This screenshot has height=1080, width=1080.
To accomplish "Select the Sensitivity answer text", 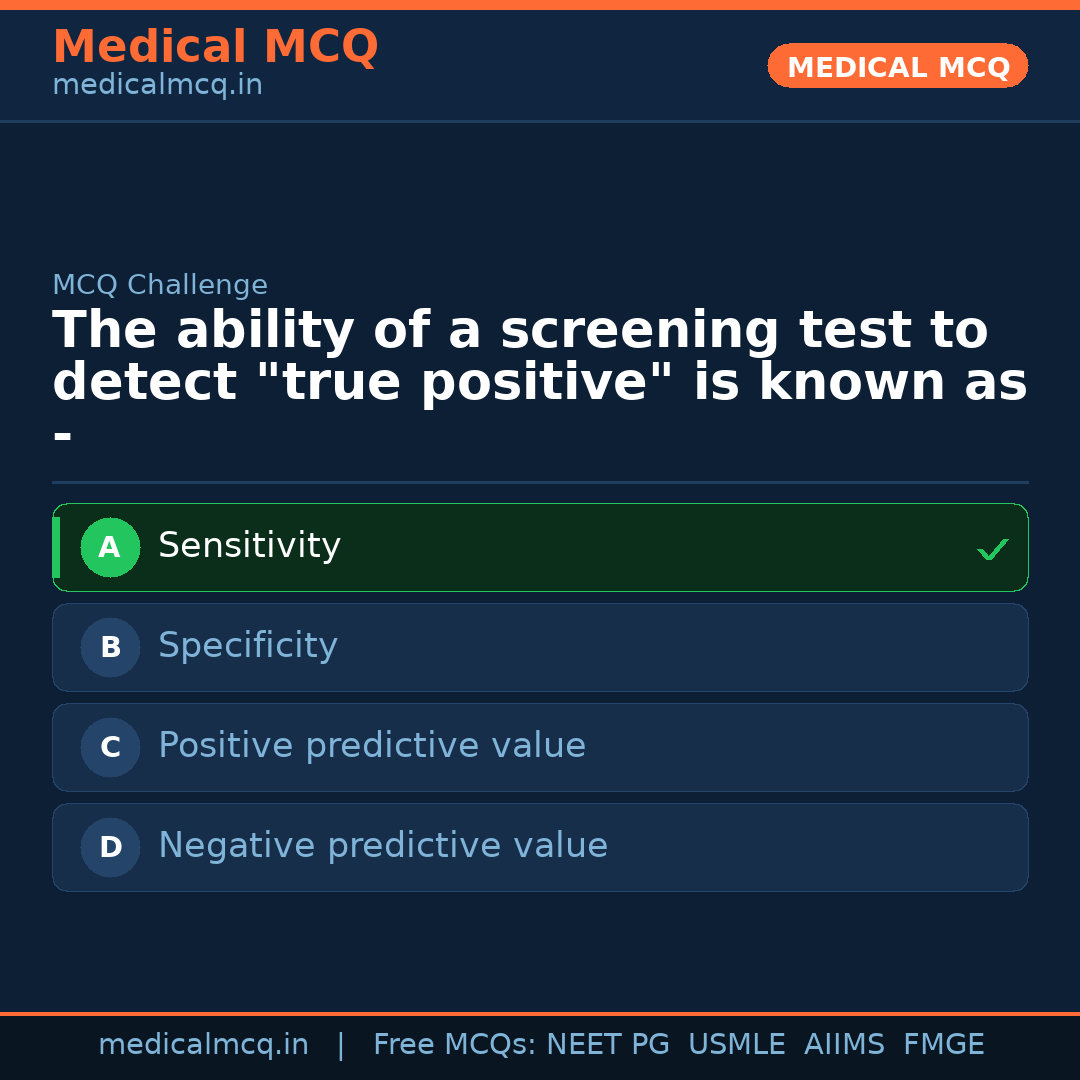I will [249, 546].
